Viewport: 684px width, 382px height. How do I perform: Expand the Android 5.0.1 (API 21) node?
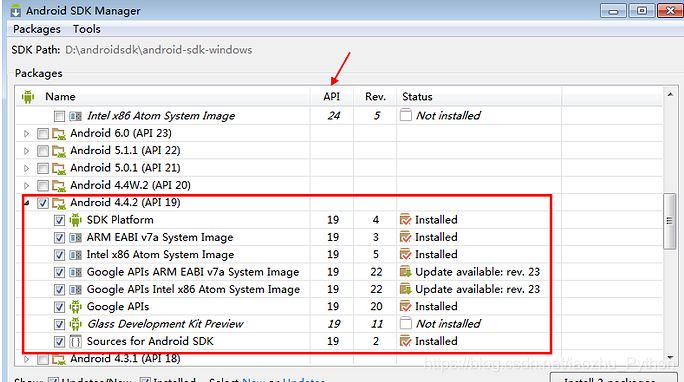[x=26, y=168]
